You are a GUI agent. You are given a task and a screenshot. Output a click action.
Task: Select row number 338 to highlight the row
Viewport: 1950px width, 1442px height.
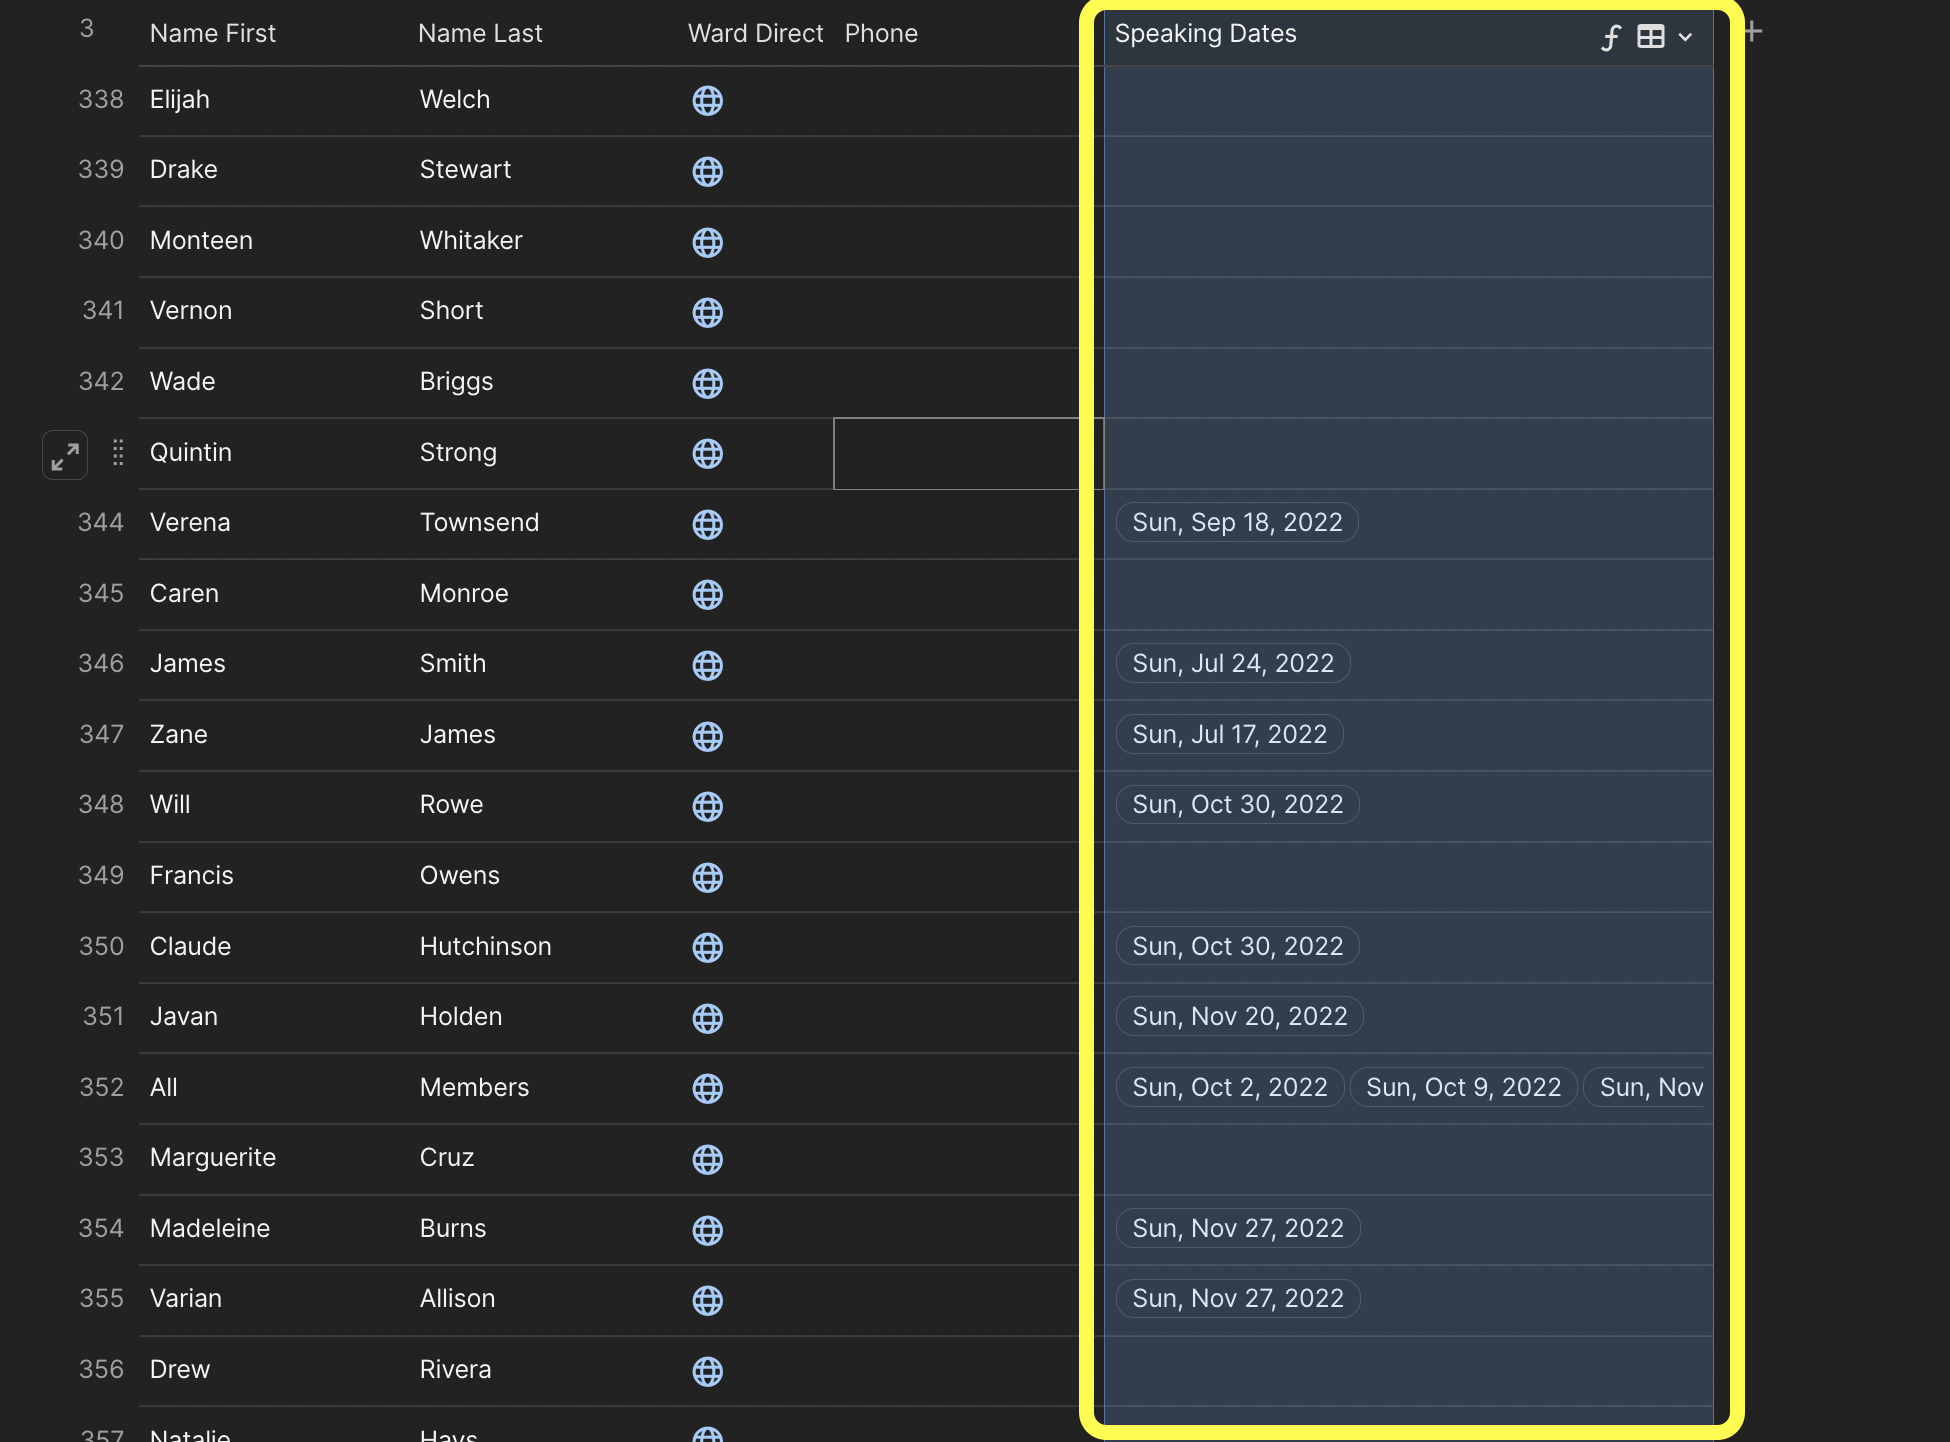(100, 99)
